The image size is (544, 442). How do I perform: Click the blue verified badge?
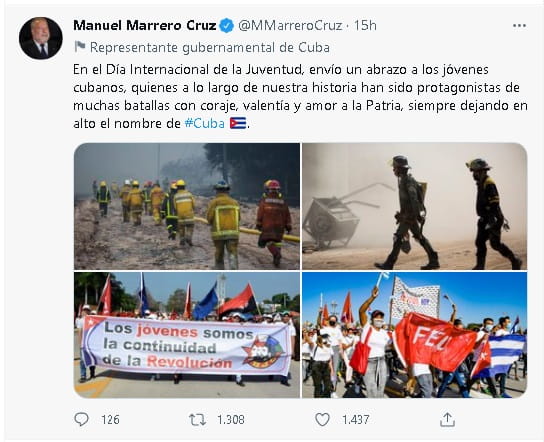pos(227,26)
